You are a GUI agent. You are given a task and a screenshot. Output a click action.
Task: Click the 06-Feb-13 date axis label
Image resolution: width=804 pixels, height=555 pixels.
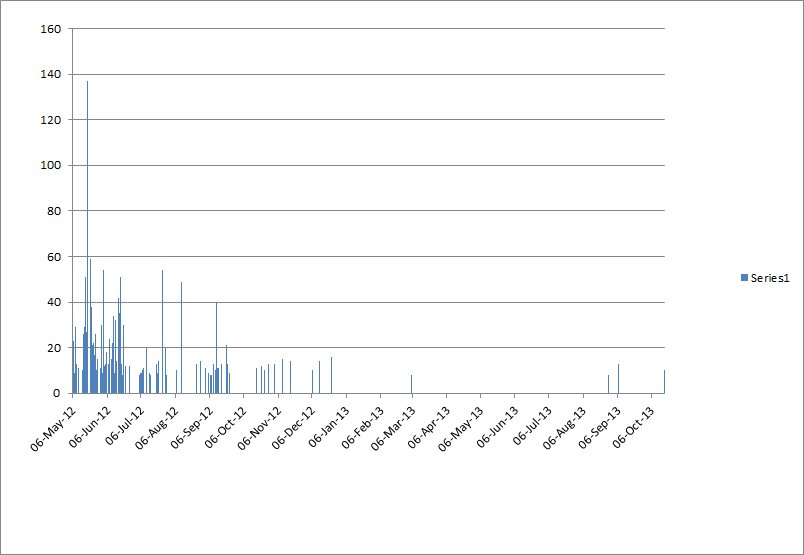[x=363, y=427]
